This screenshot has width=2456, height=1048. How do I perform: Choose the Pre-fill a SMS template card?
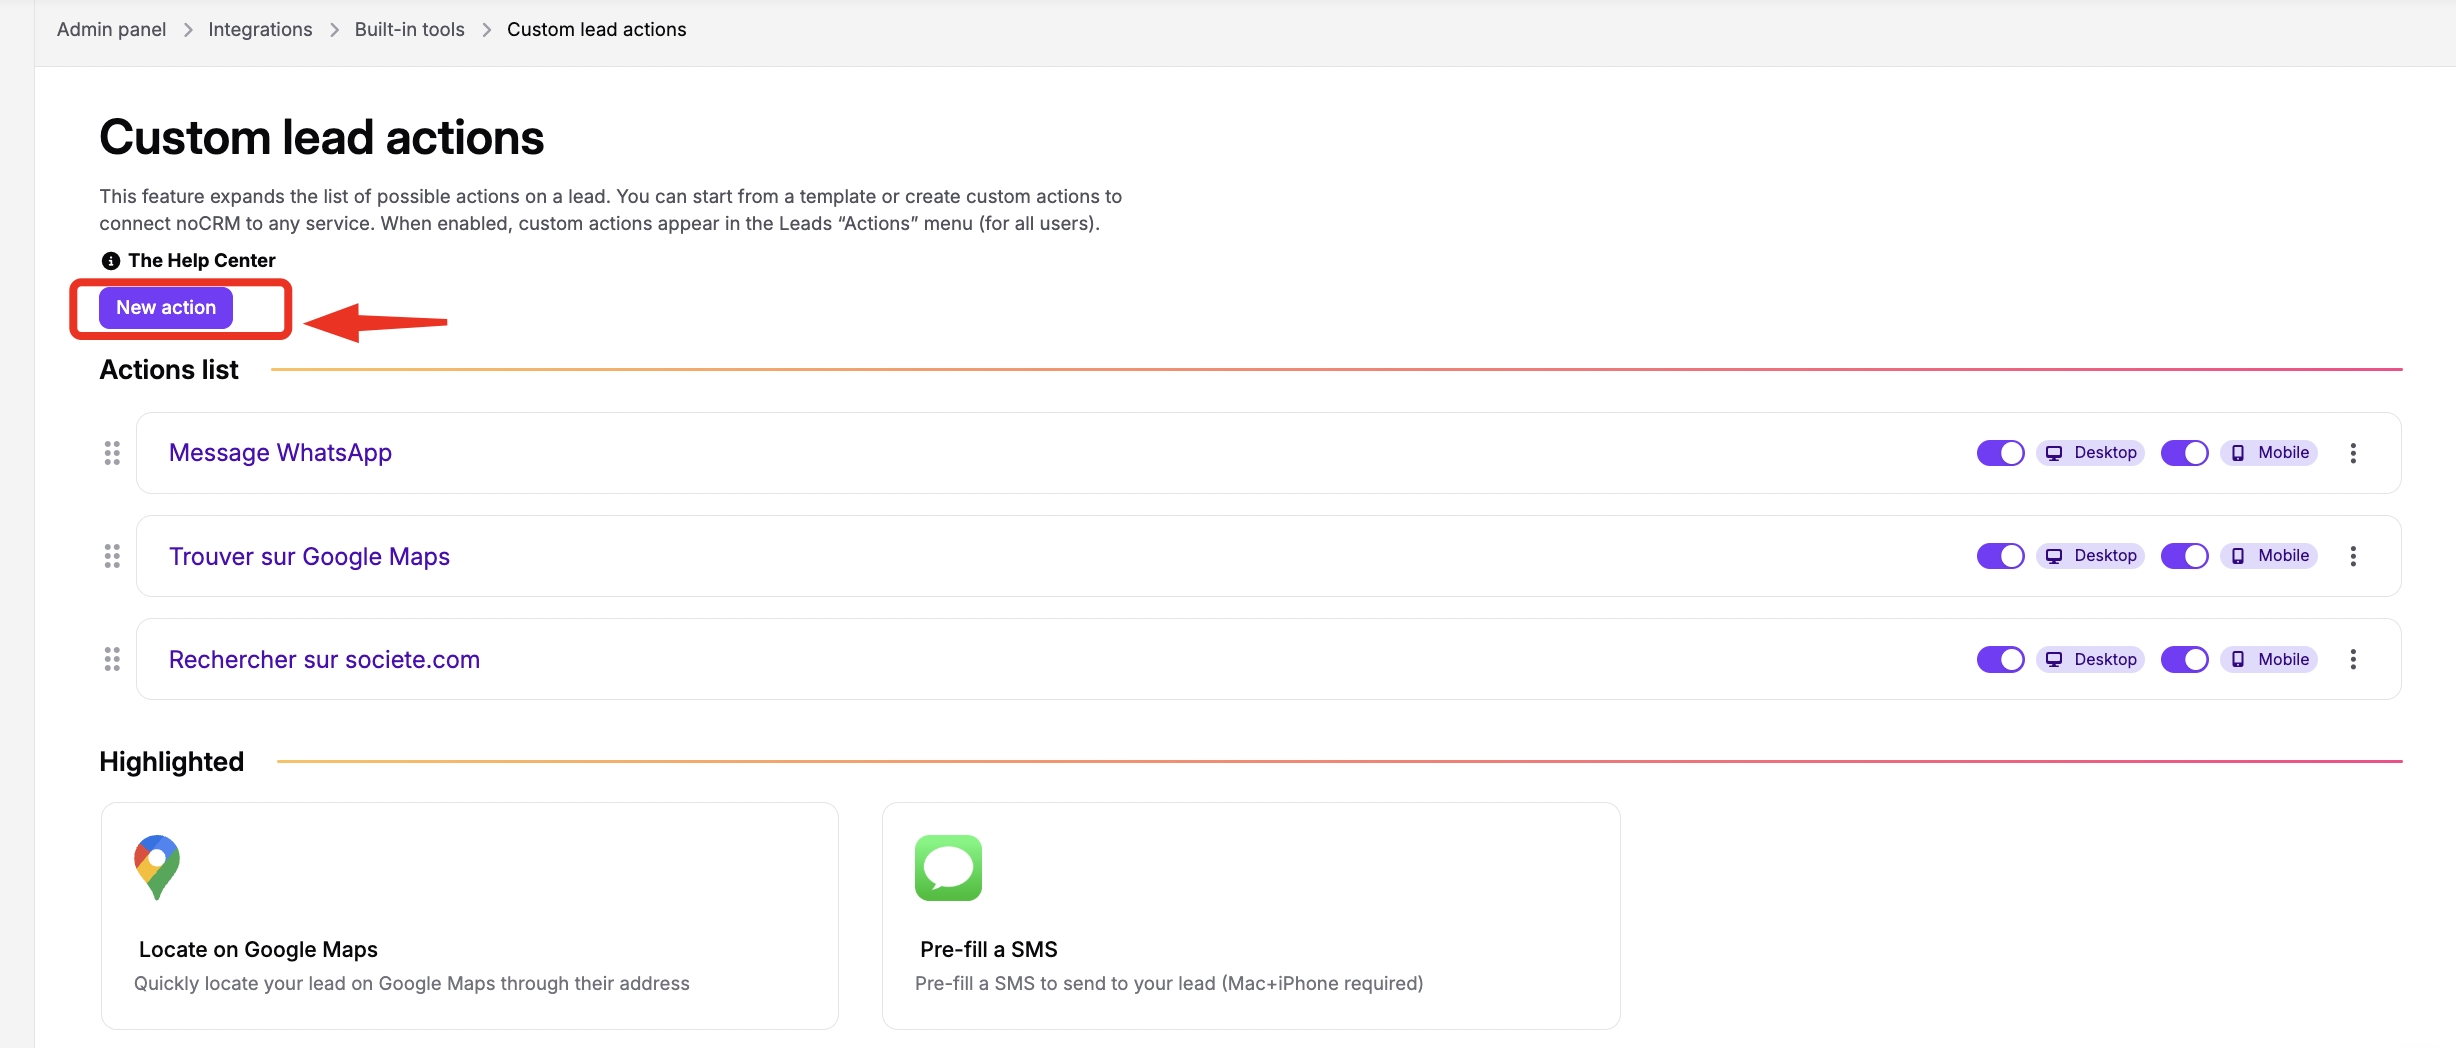[x=1251, y=916]
